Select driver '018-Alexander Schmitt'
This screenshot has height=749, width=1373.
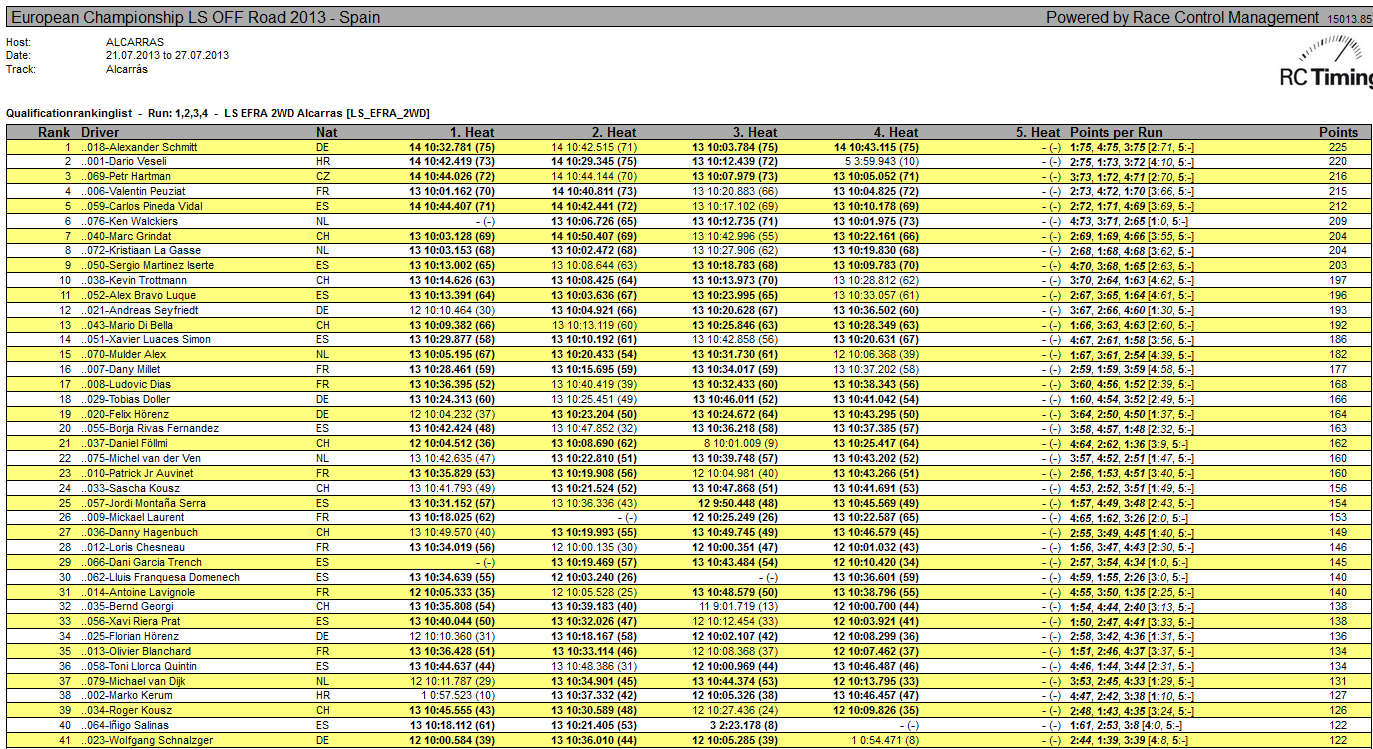pyautogui.click(x=139, y=147)
